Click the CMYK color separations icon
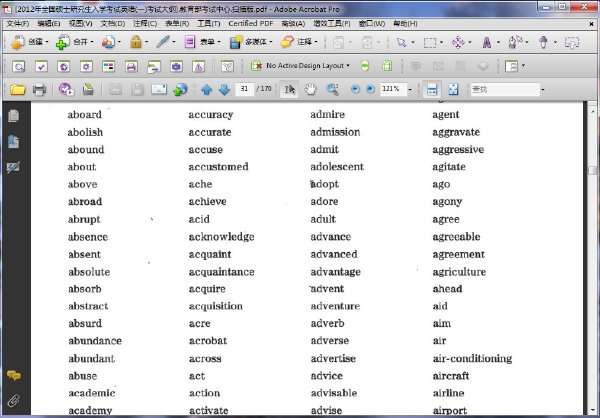The image size is (600, 418). click(109, 67)
